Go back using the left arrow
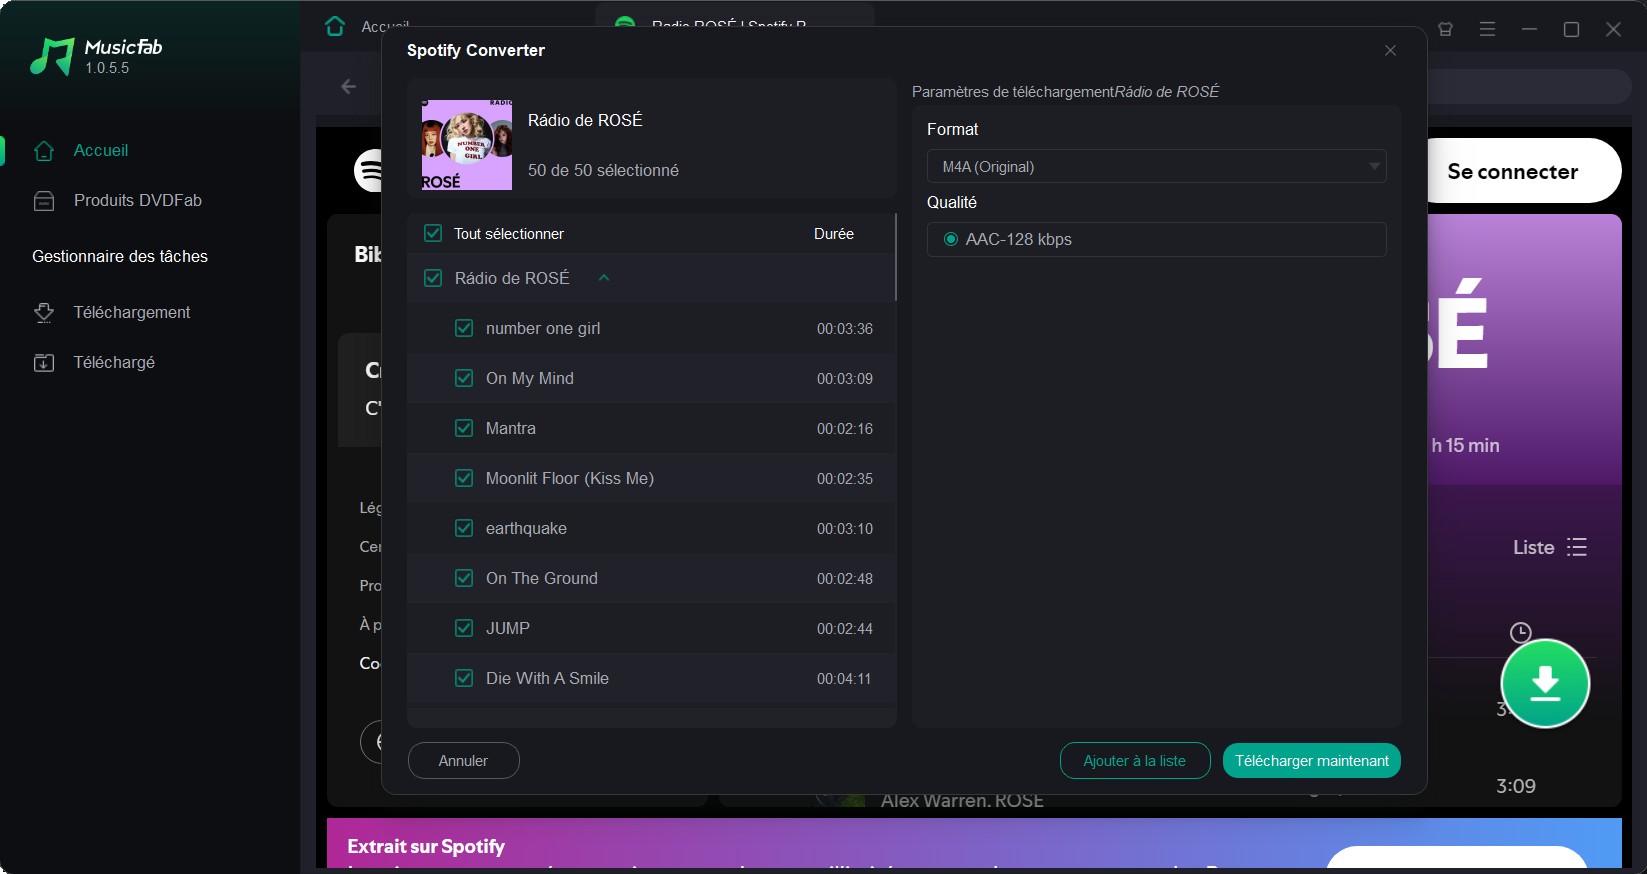The height and width of the screenshot is (874, 1647). click(348, 87)
